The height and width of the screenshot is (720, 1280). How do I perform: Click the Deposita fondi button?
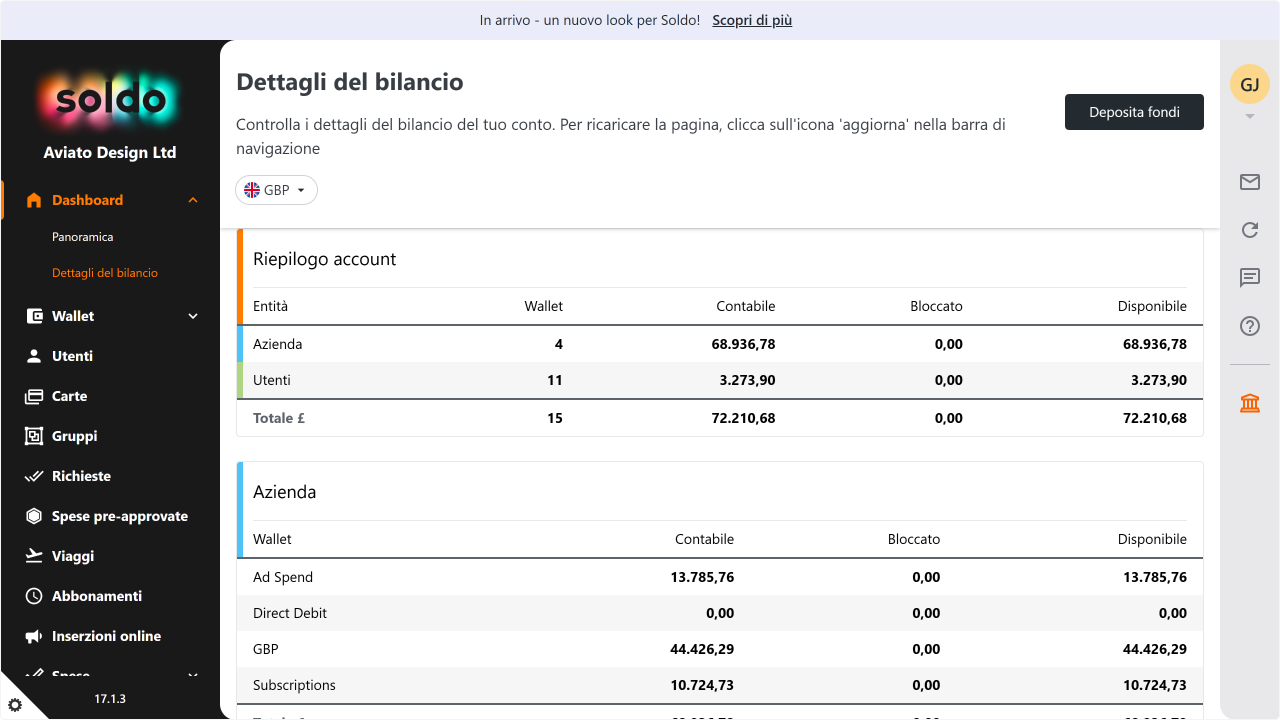[x=1134, y=112]
